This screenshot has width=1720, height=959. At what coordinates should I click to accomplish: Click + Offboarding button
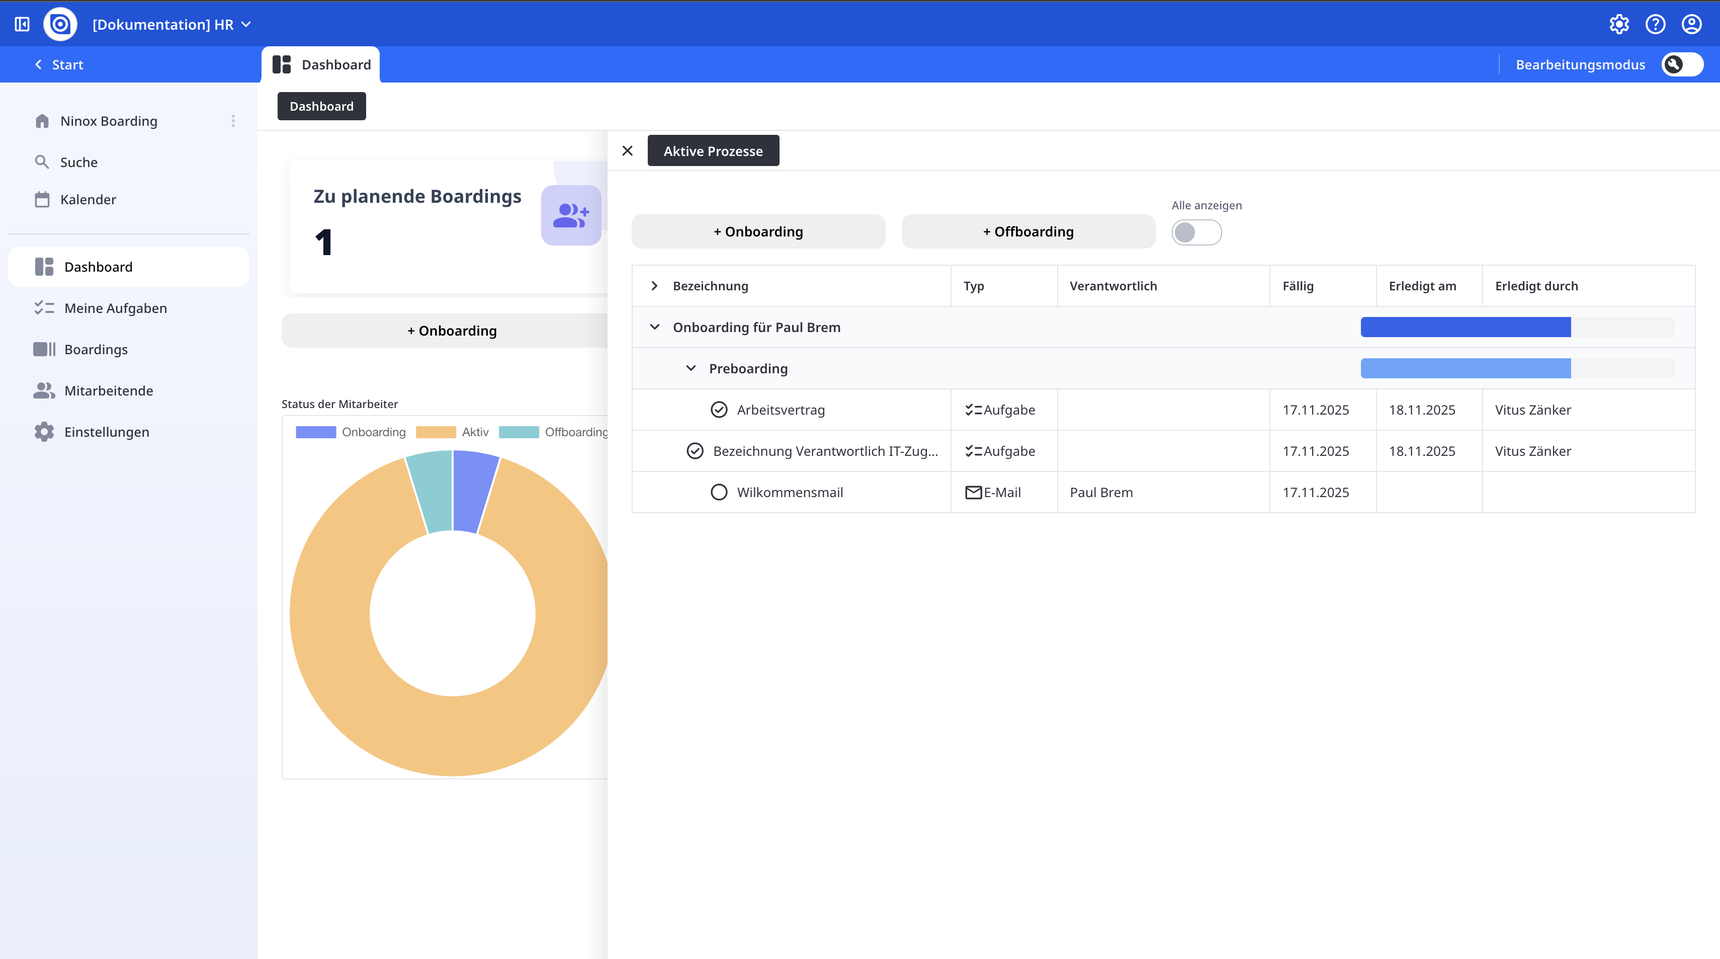1028,232
